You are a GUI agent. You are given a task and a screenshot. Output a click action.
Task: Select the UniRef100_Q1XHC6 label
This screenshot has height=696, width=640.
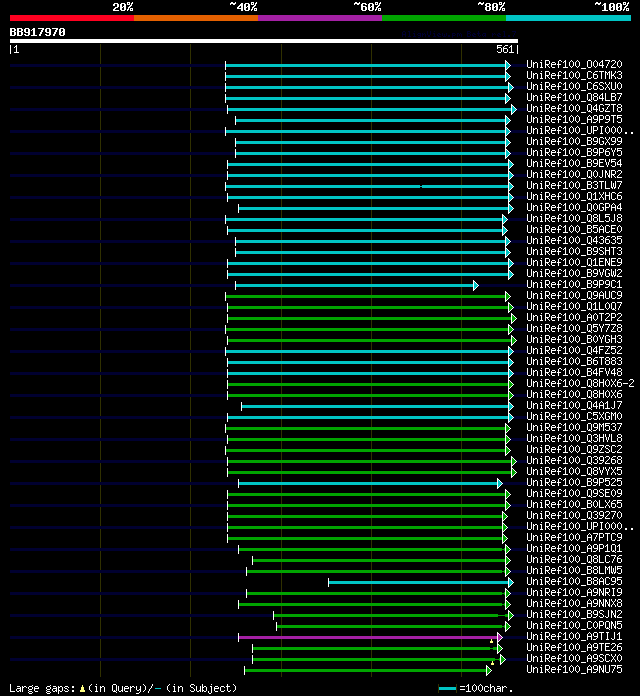[574, 196]
